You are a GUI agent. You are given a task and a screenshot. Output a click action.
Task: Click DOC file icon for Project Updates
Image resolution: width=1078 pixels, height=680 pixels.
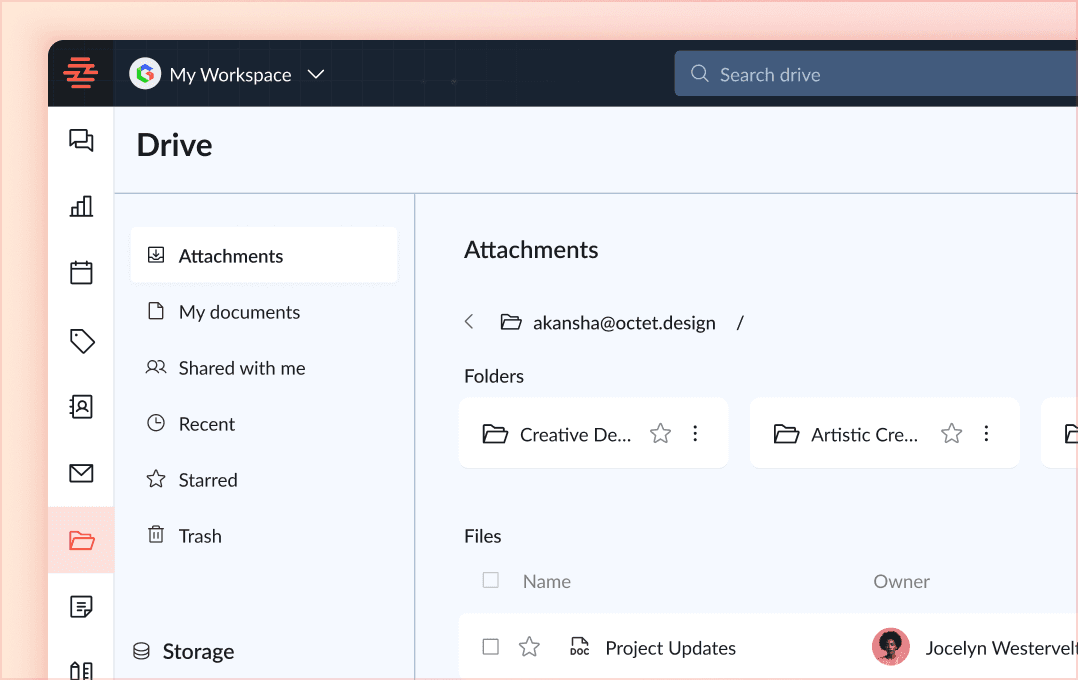click(580, 646)
